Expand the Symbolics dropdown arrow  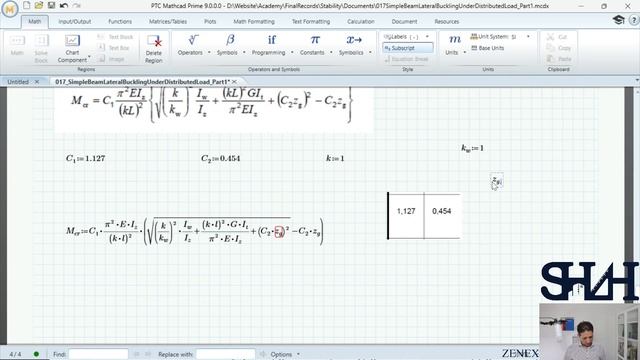click(370, 53)
